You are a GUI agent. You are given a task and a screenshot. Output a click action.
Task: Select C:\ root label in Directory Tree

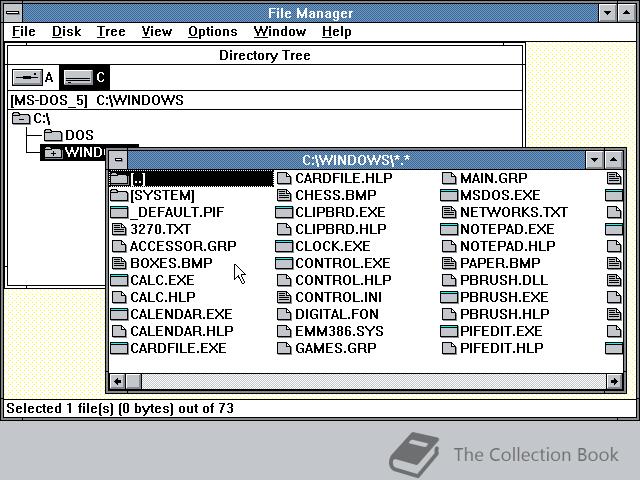[x=42, y=119]
